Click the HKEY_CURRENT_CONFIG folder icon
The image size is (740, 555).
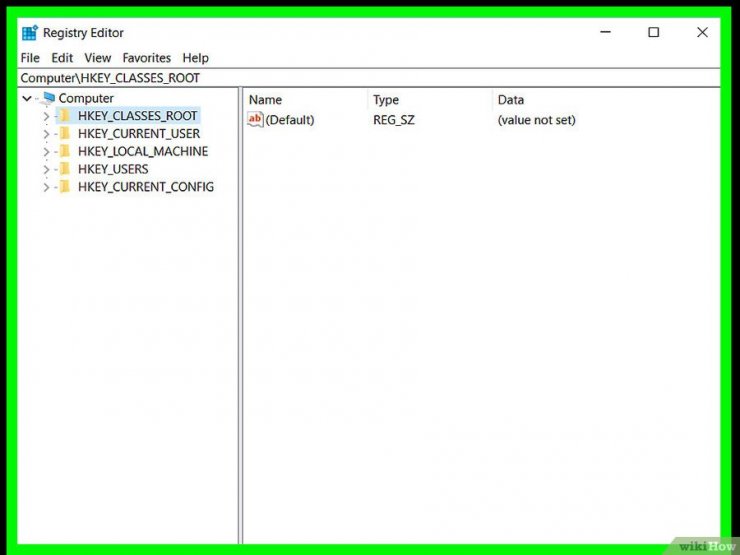[x=65, y=187]
